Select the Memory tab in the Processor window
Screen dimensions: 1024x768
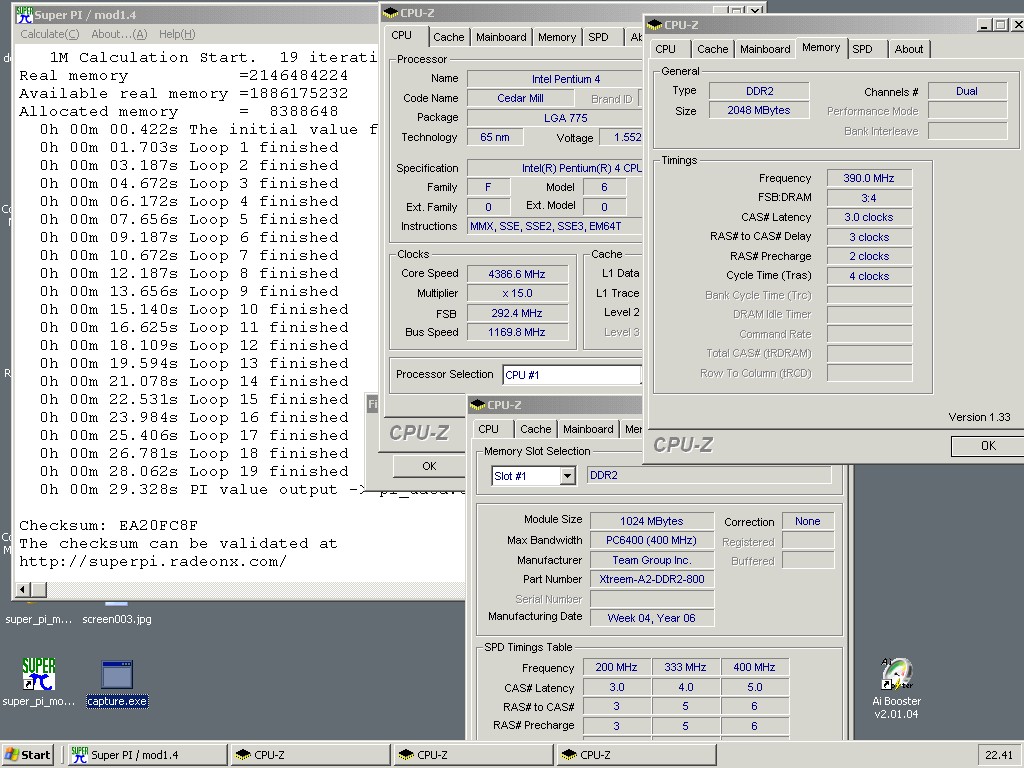click(557, 37)
